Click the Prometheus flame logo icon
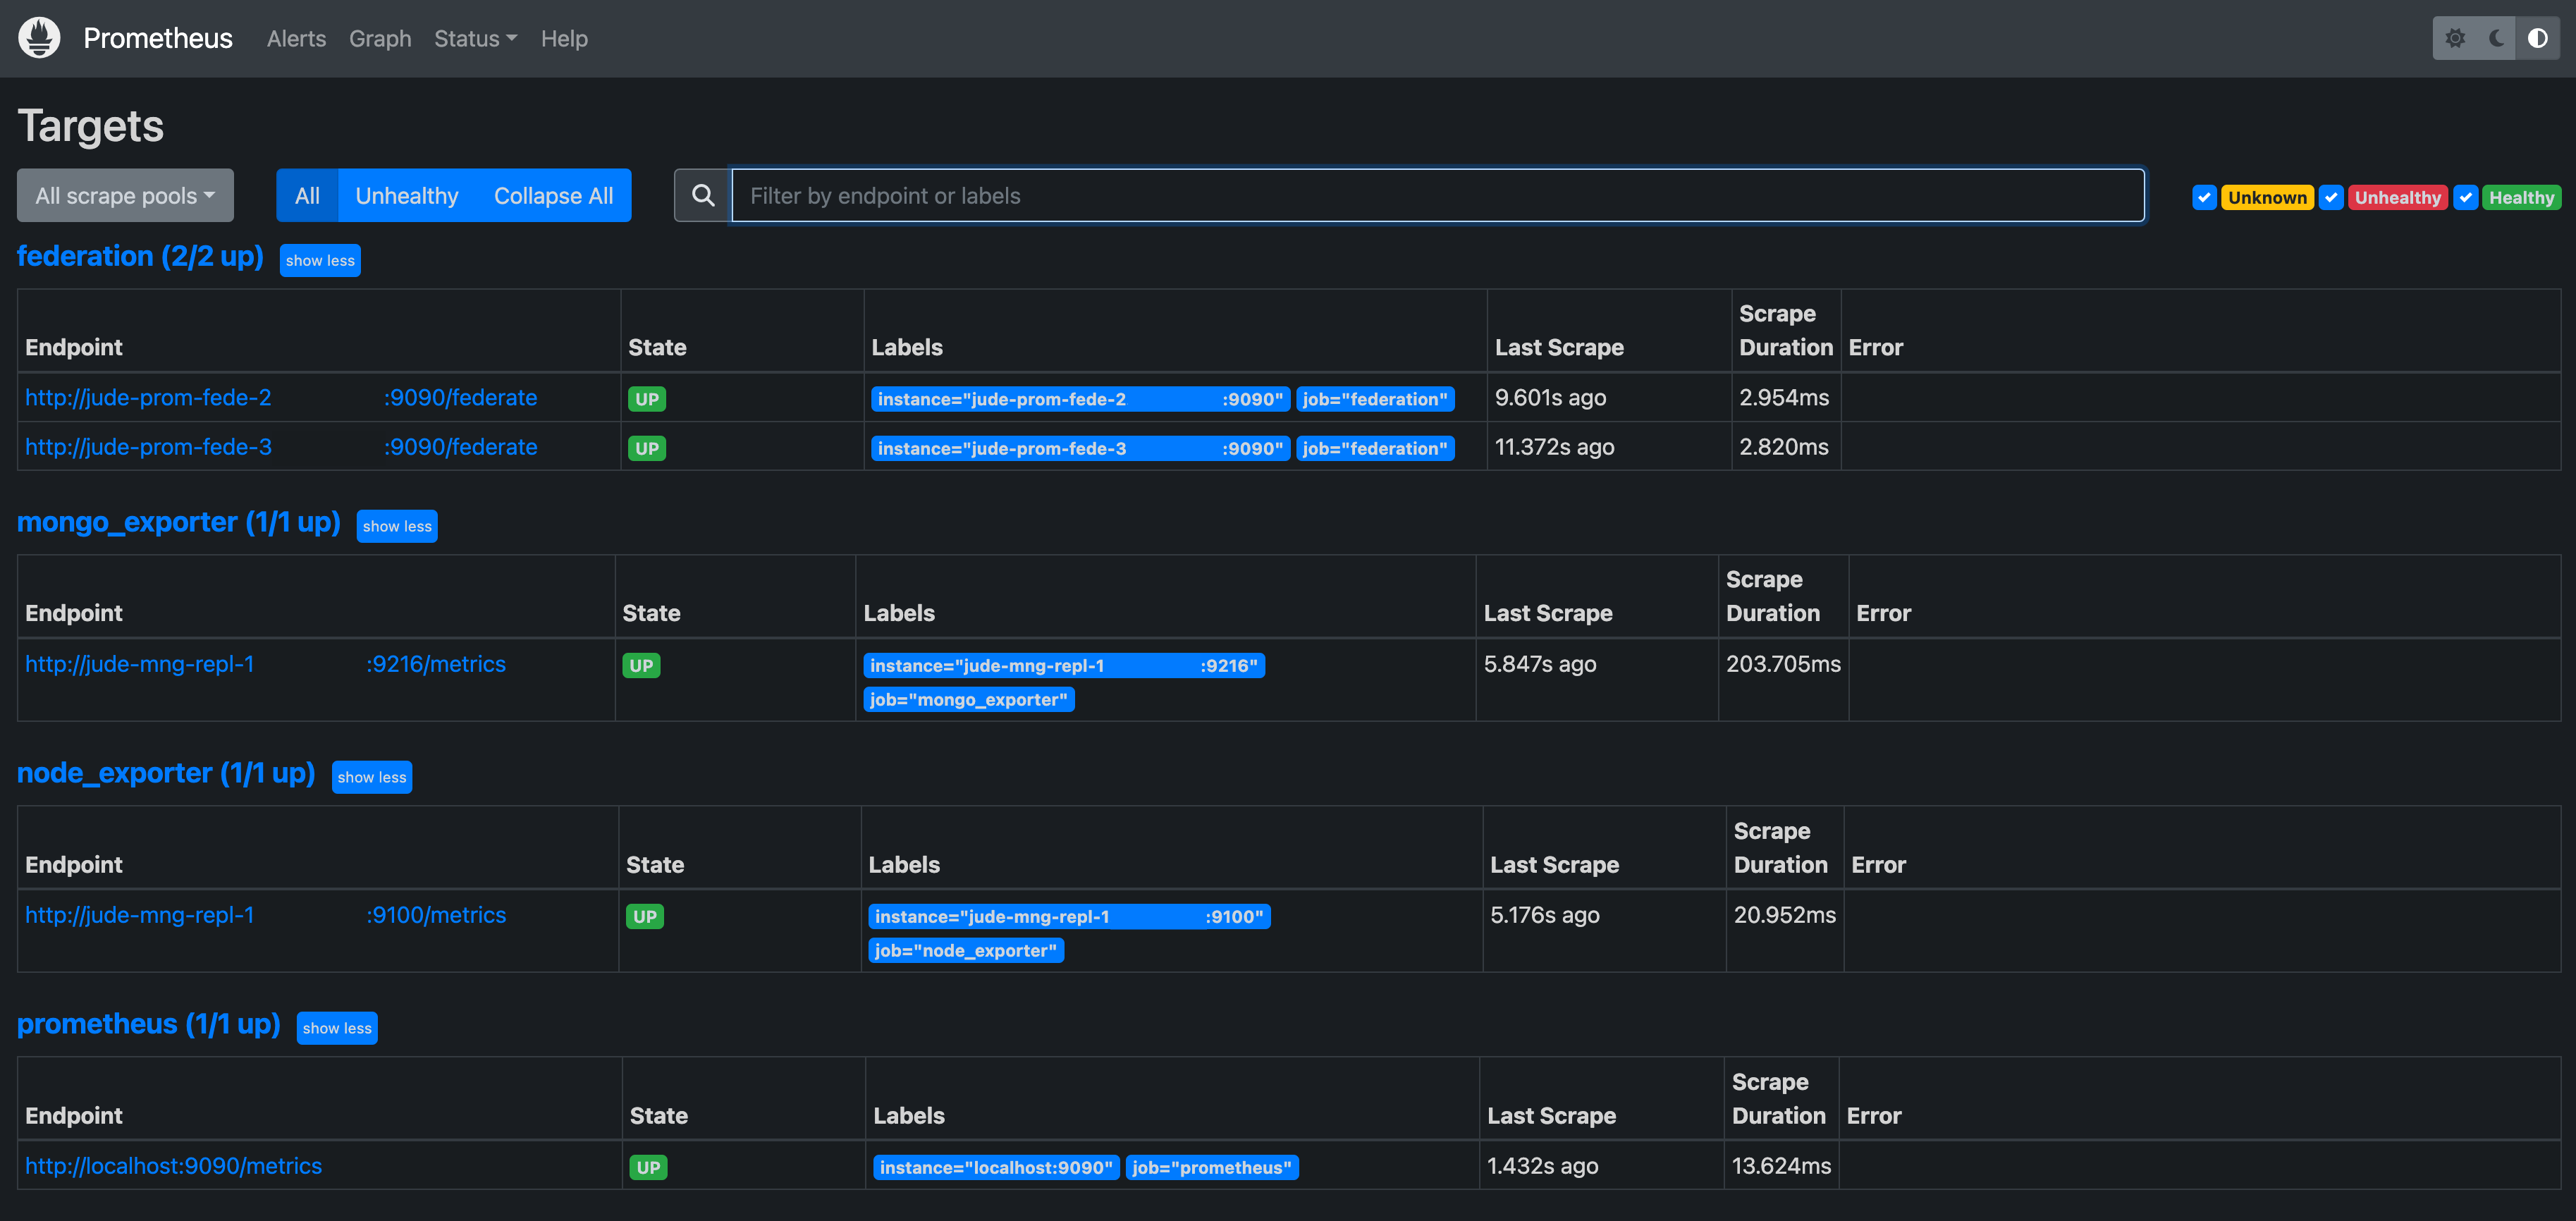This screenshot has height=1221, width=2576. [39, 38]
